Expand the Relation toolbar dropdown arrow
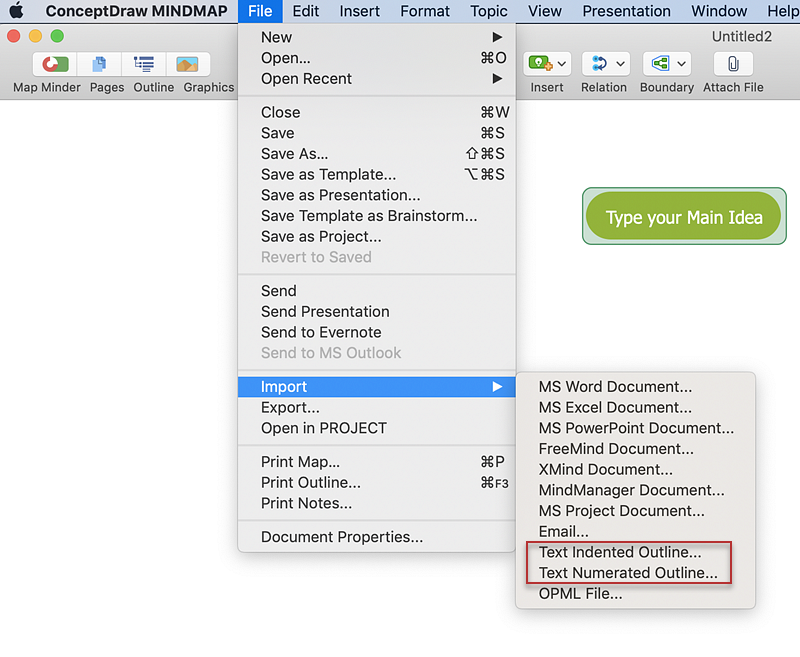Viewport: 800px width, 657px height. coord(620,64)
